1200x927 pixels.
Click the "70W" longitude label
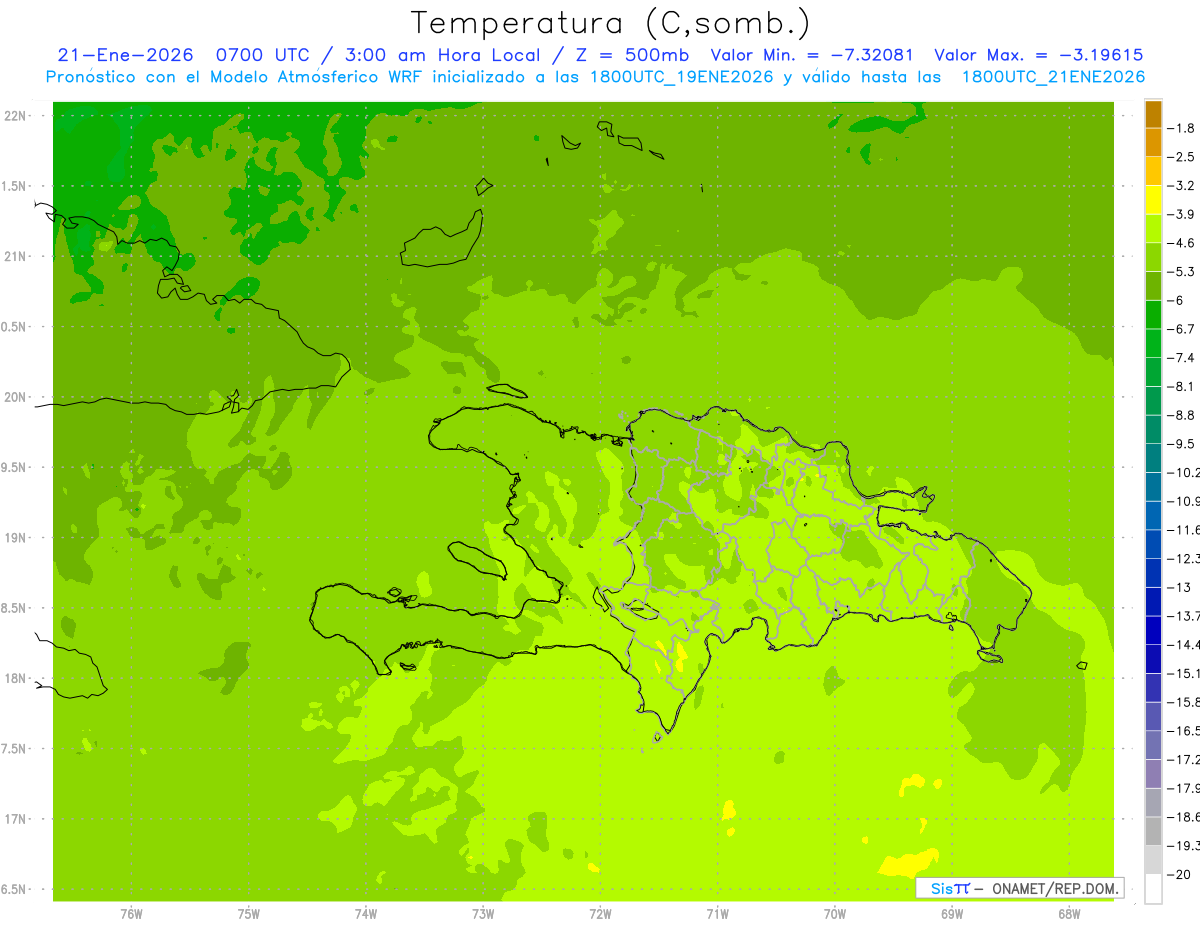(x=835, y=914)
